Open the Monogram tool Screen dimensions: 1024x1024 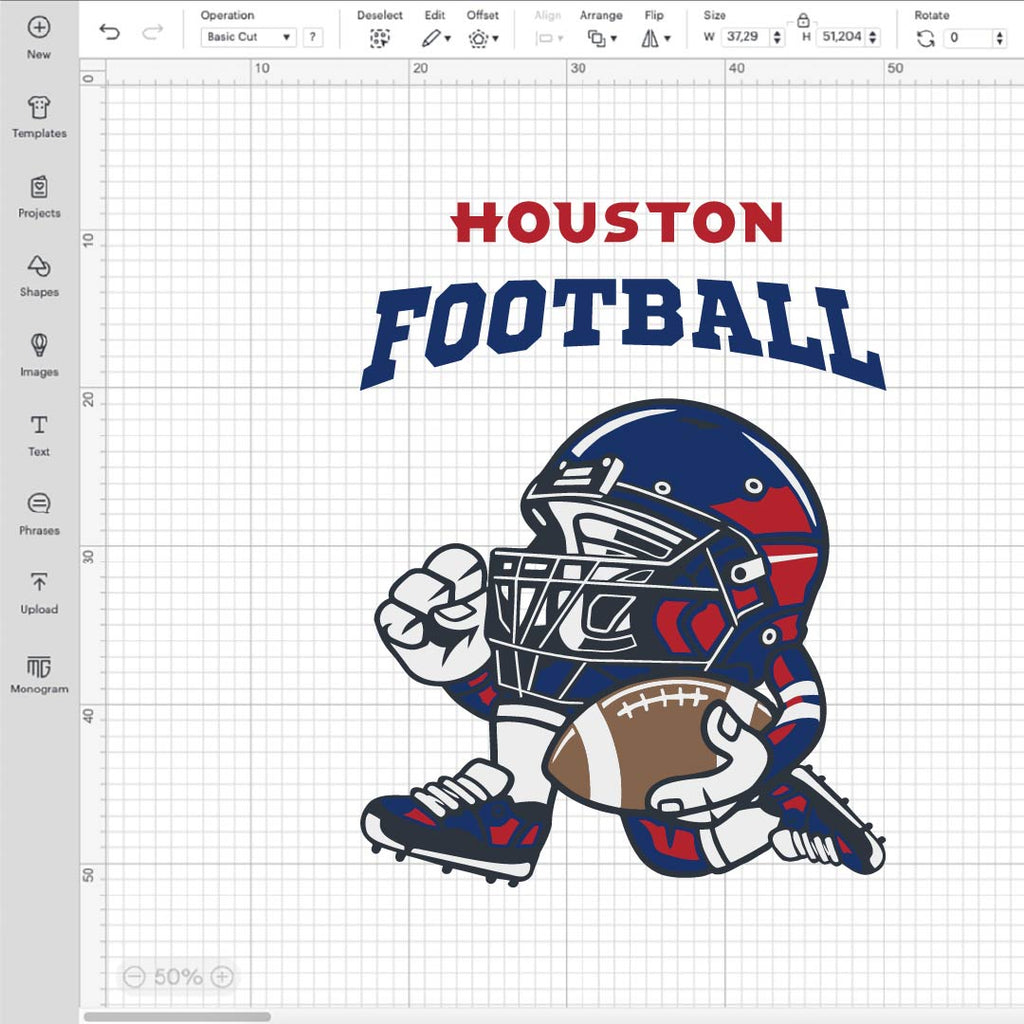(39, 667)
